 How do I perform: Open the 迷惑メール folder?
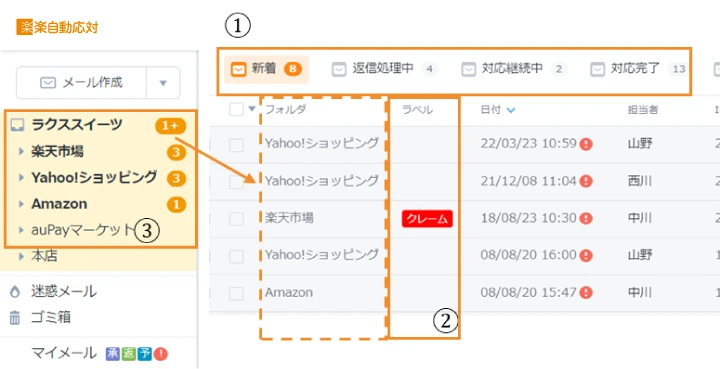pos(64,291)
